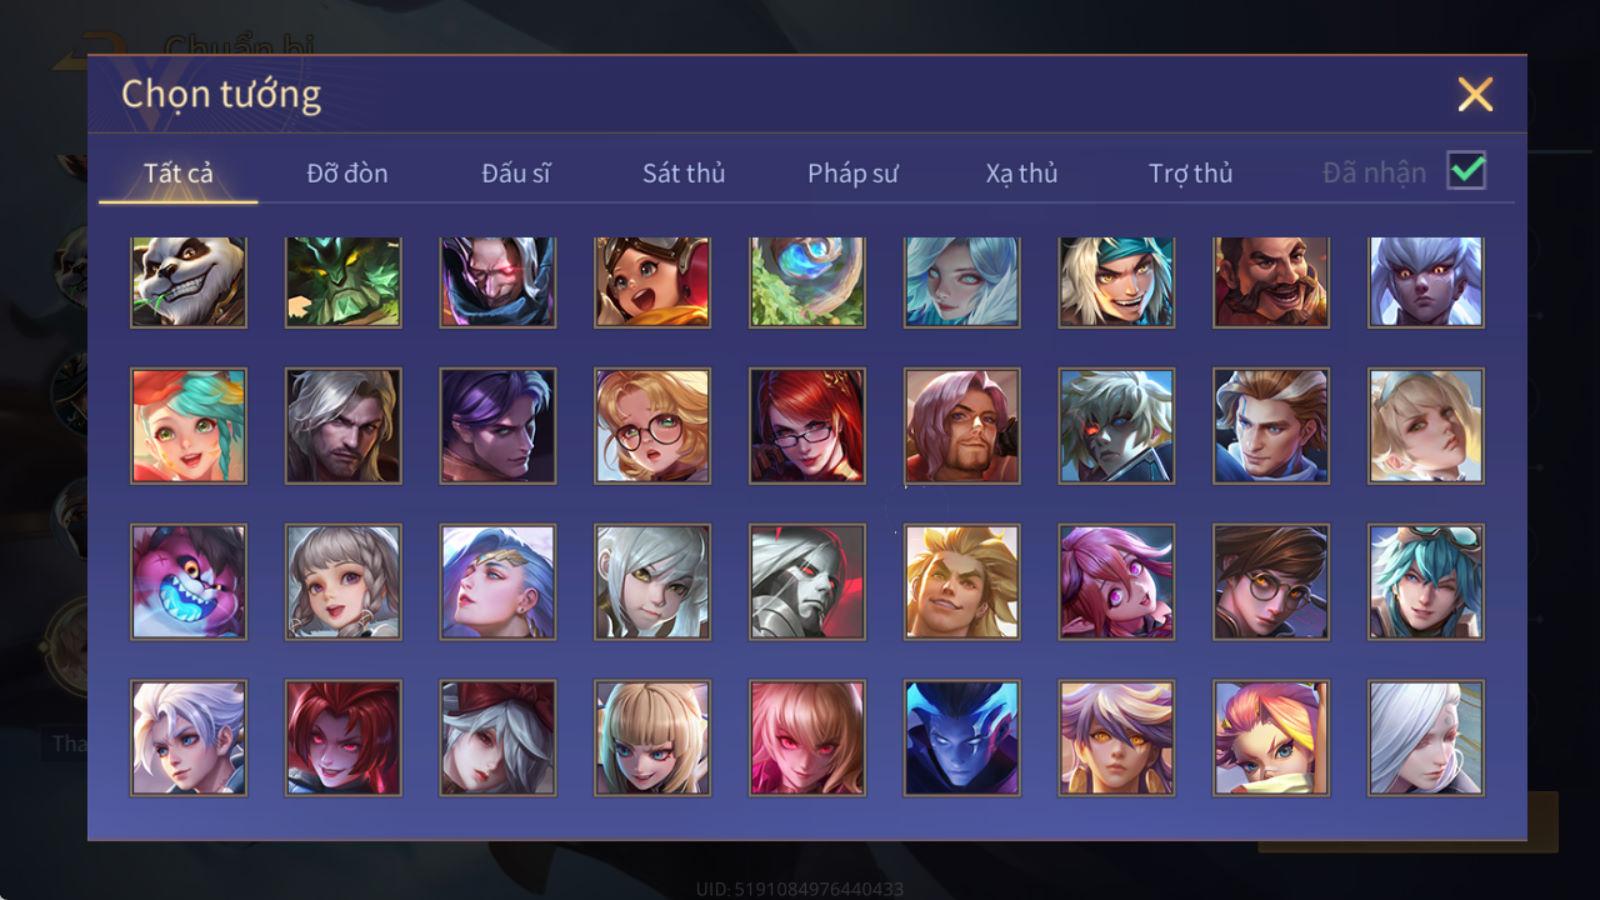Image resolution: width=1600 pixels, height=900 pixels.
Task: Pick the green tree monster hero
Action: [x=343, y=282]
